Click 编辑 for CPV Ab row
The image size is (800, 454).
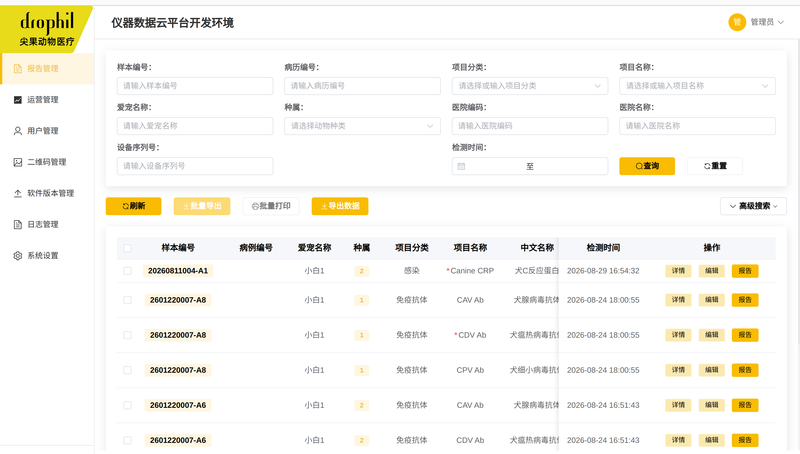[711, 370]
